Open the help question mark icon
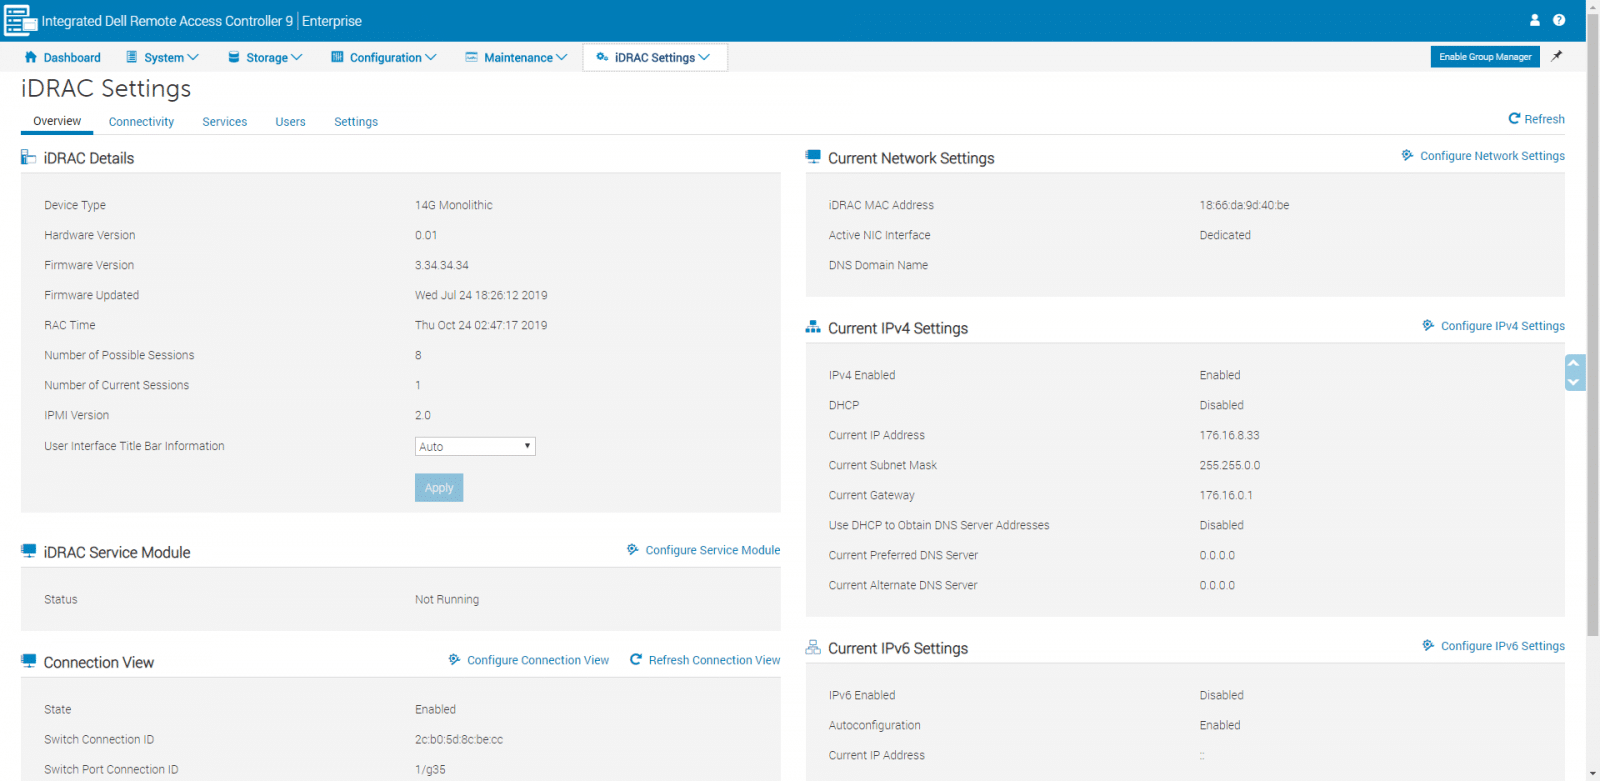This screenshot has width=1600, height=781. 1559,20
